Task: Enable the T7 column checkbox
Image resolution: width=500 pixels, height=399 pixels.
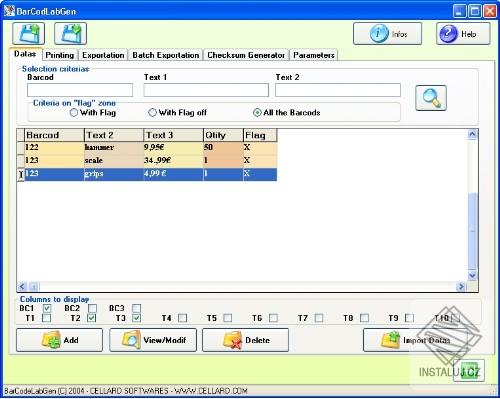Action: (x=319, y=318)
